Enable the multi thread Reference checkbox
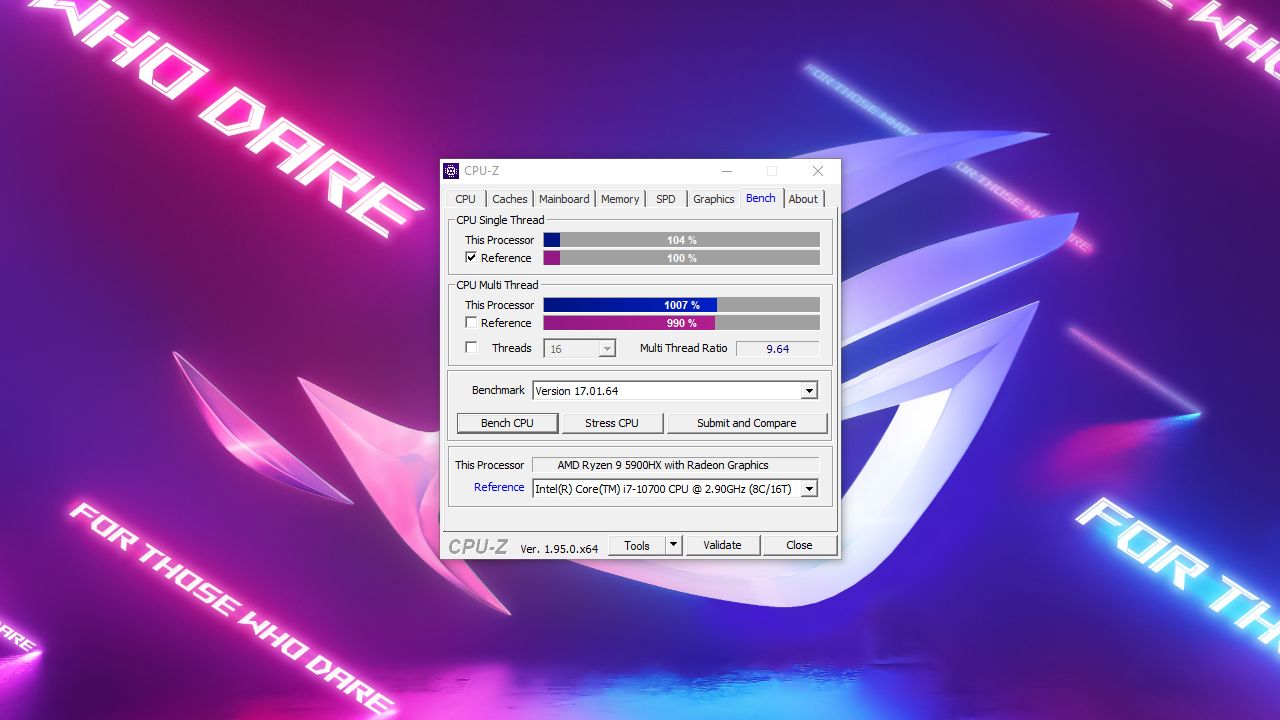The width and height of the screenshot is (1280, 720). coord(470,322)
